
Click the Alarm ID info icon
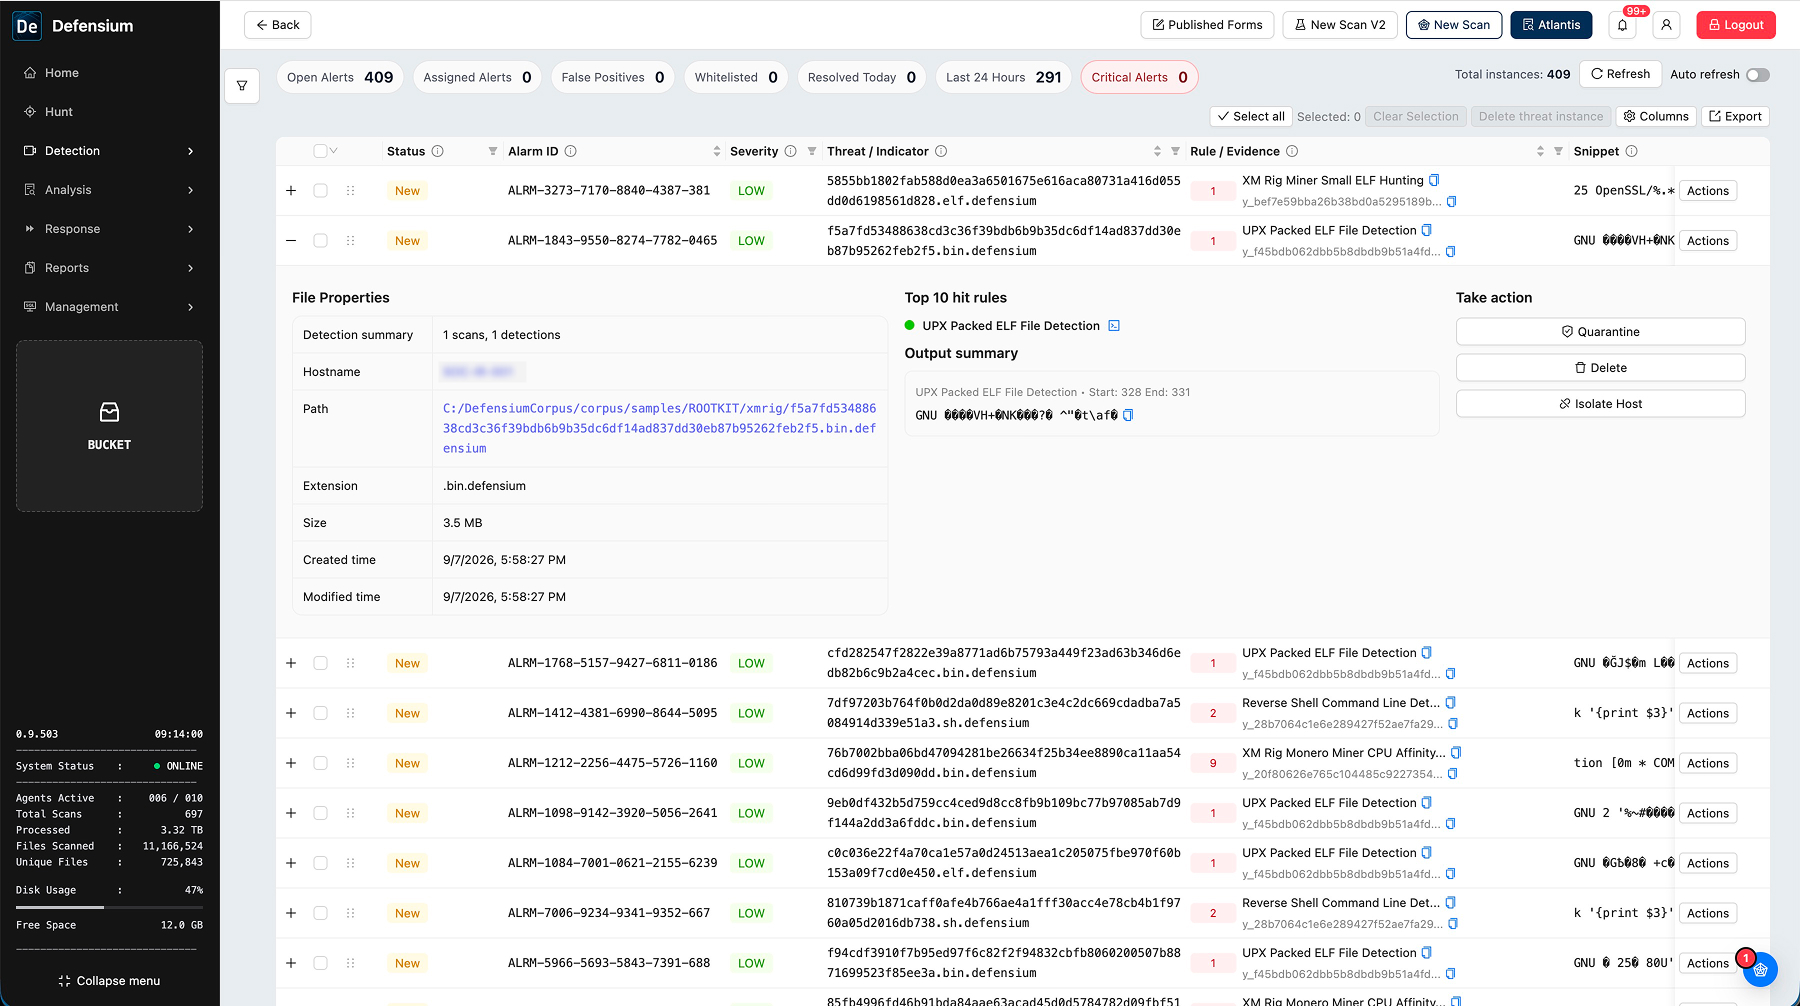point(570,151)
